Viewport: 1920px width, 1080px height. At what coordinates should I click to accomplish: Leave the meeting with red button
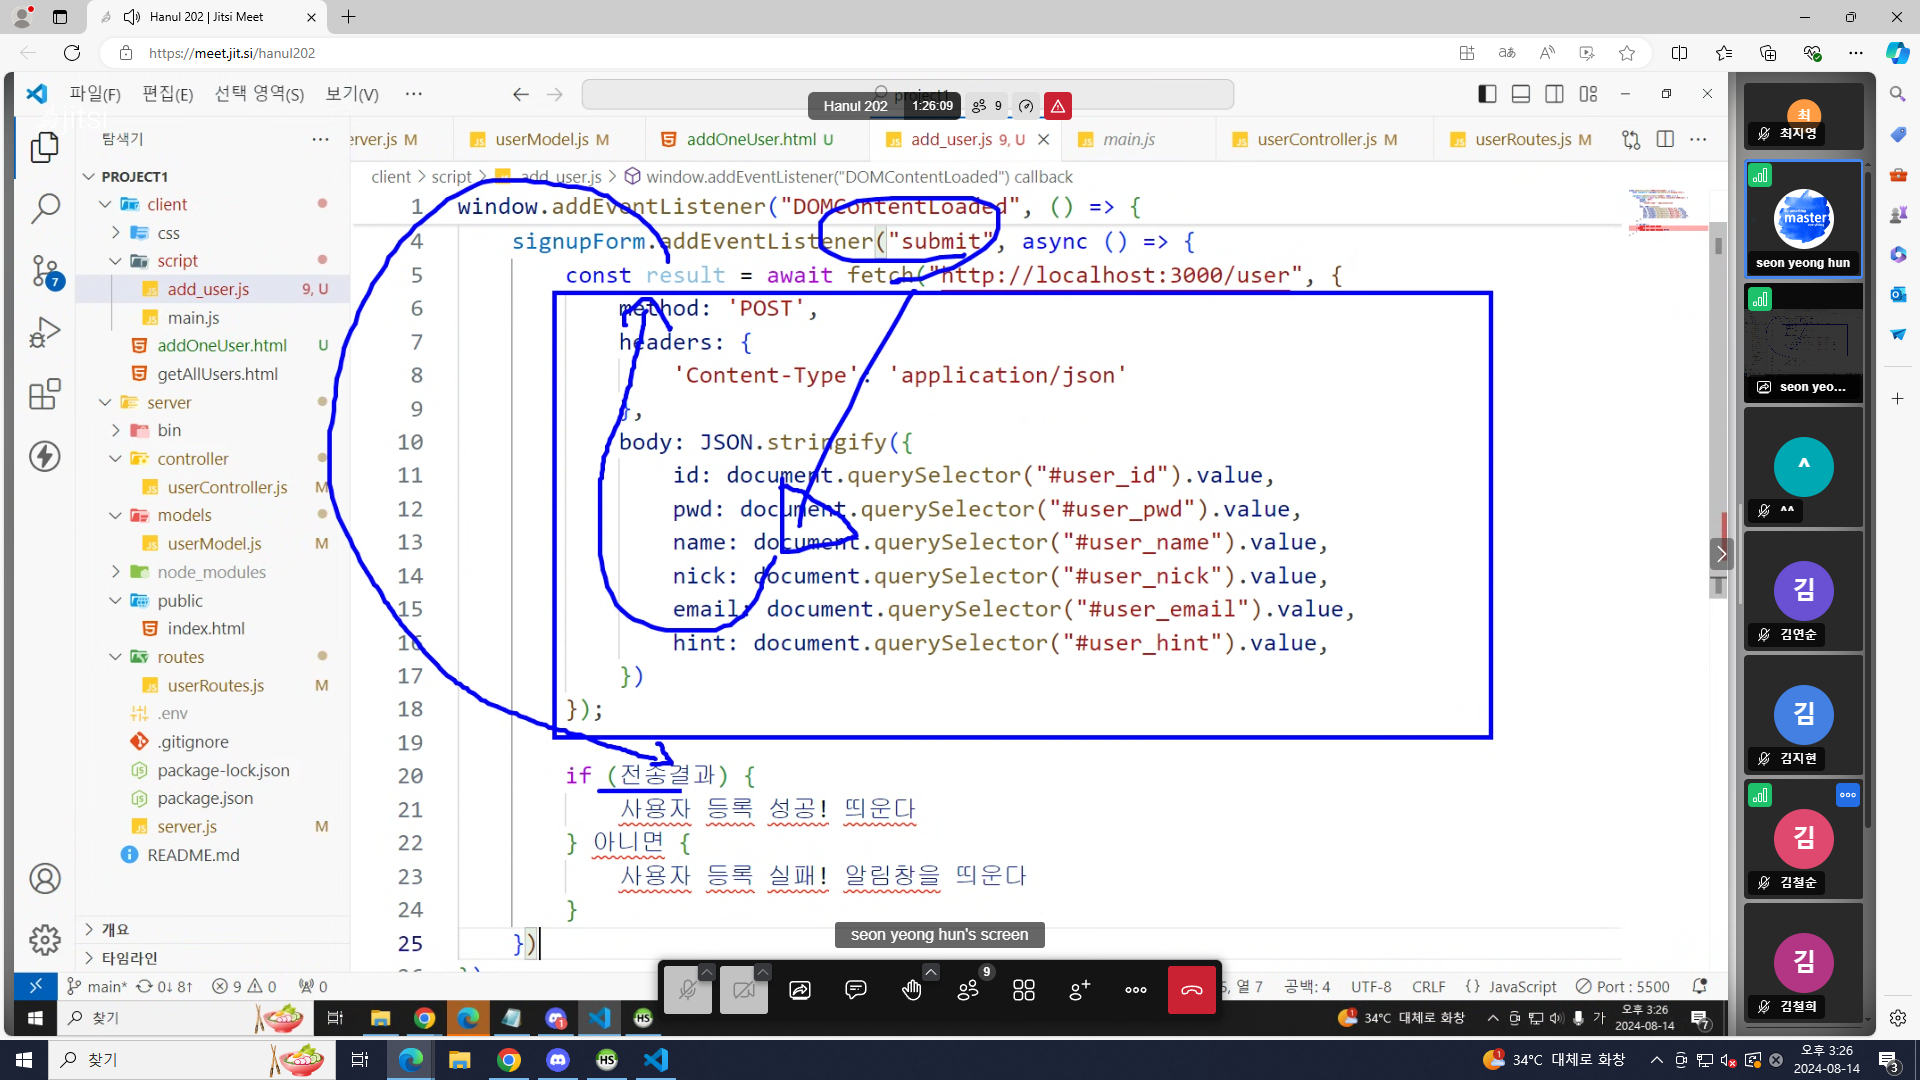tap(1191, 990)
